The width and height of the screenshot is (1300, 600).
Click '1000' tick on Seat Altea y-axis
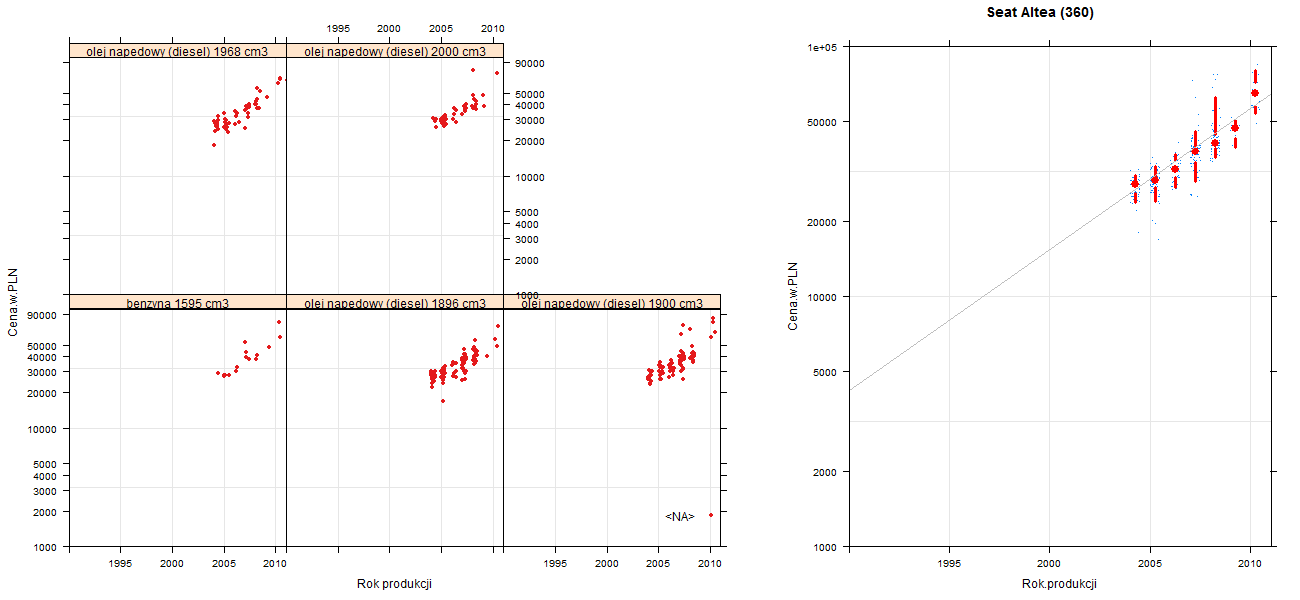tap(825, 547)
